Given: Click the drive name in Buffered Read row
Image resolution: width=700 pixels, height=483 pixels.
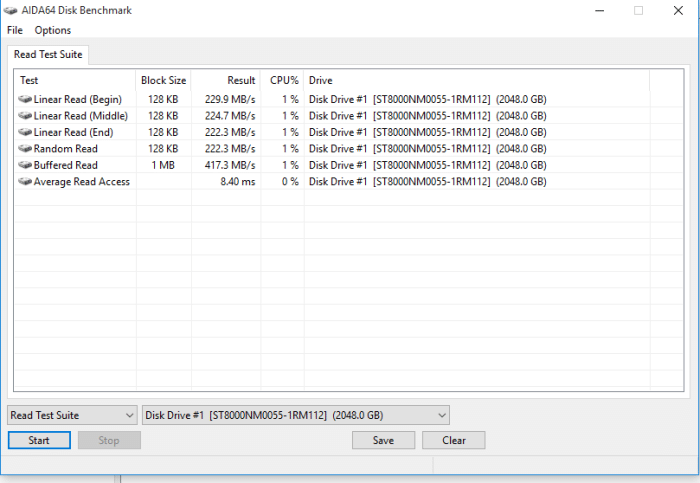Looking at the screenshot, I should coord(428,165).
